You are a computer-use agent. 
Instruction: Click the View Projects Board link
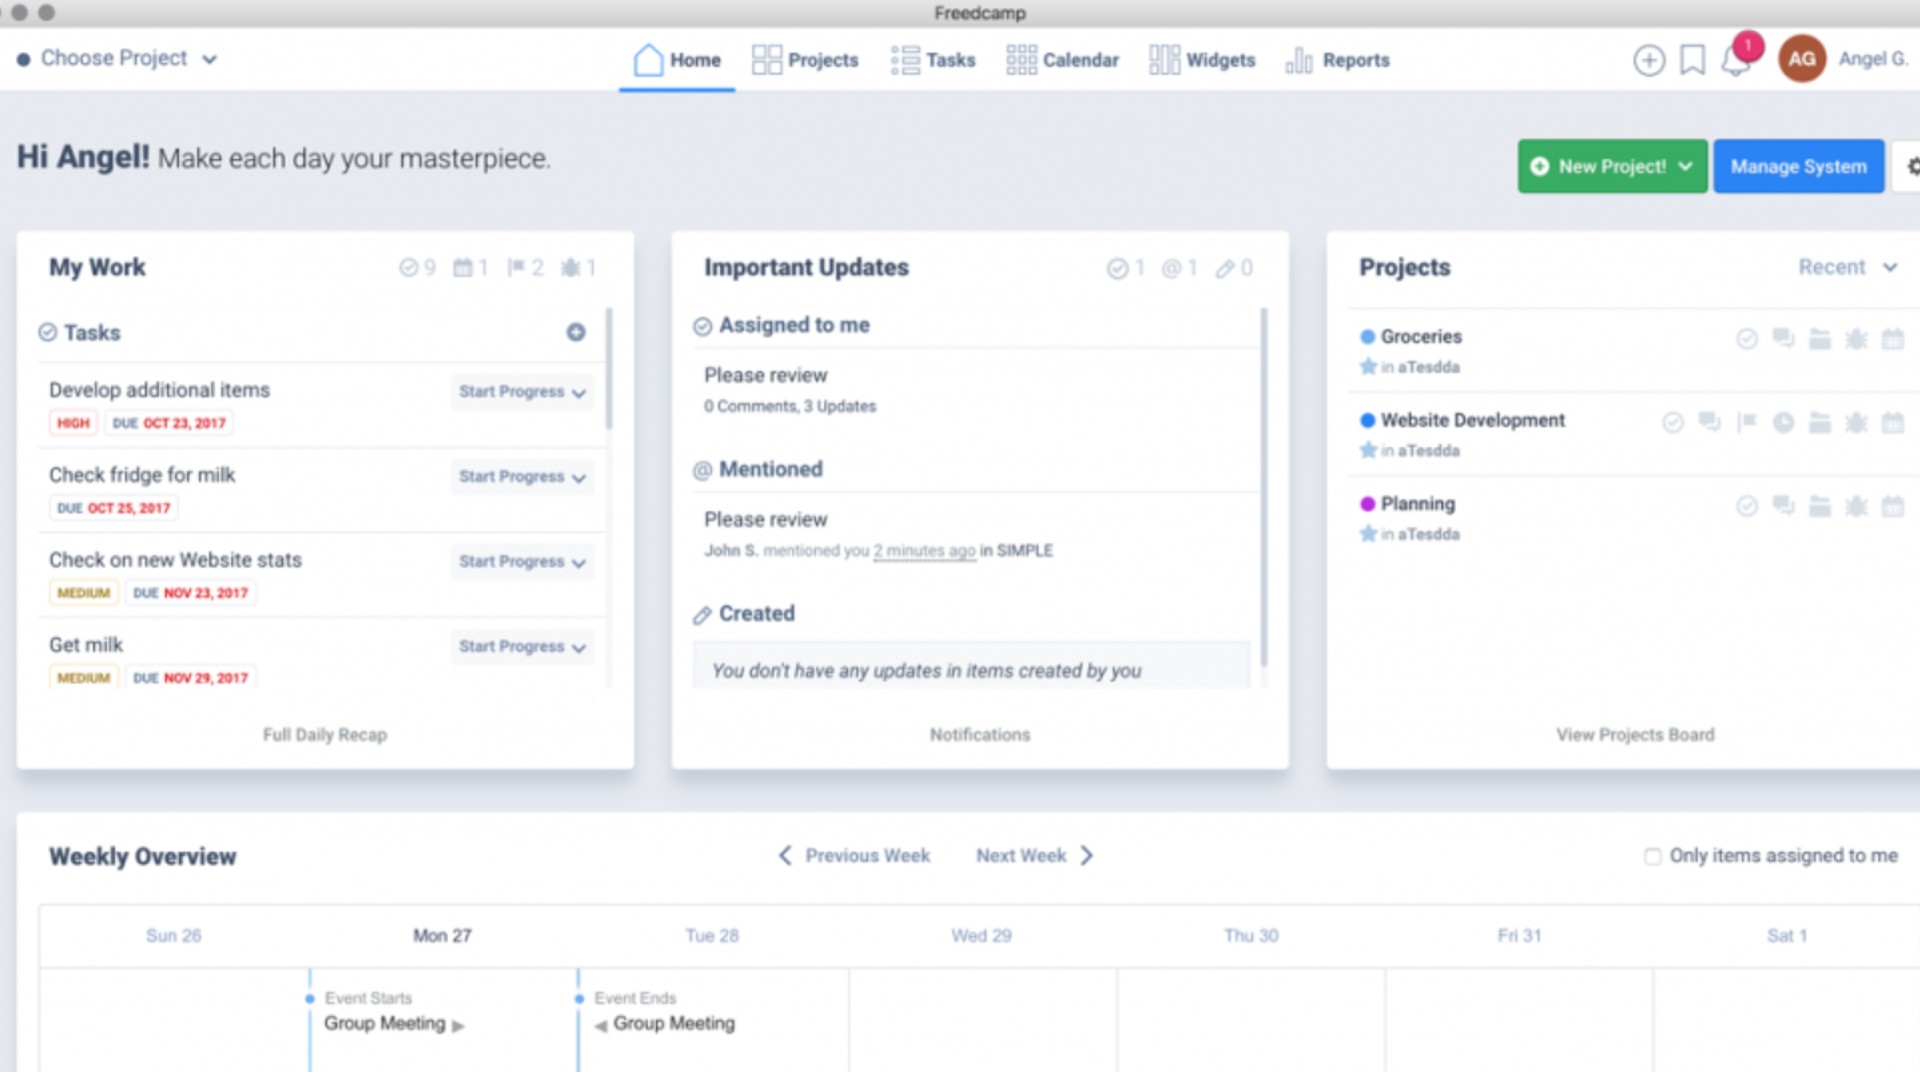[1634, 733]
